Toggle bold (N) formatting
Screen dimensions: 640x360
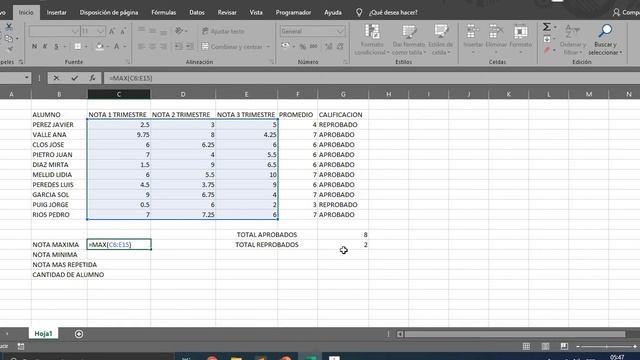coord(34,47)
